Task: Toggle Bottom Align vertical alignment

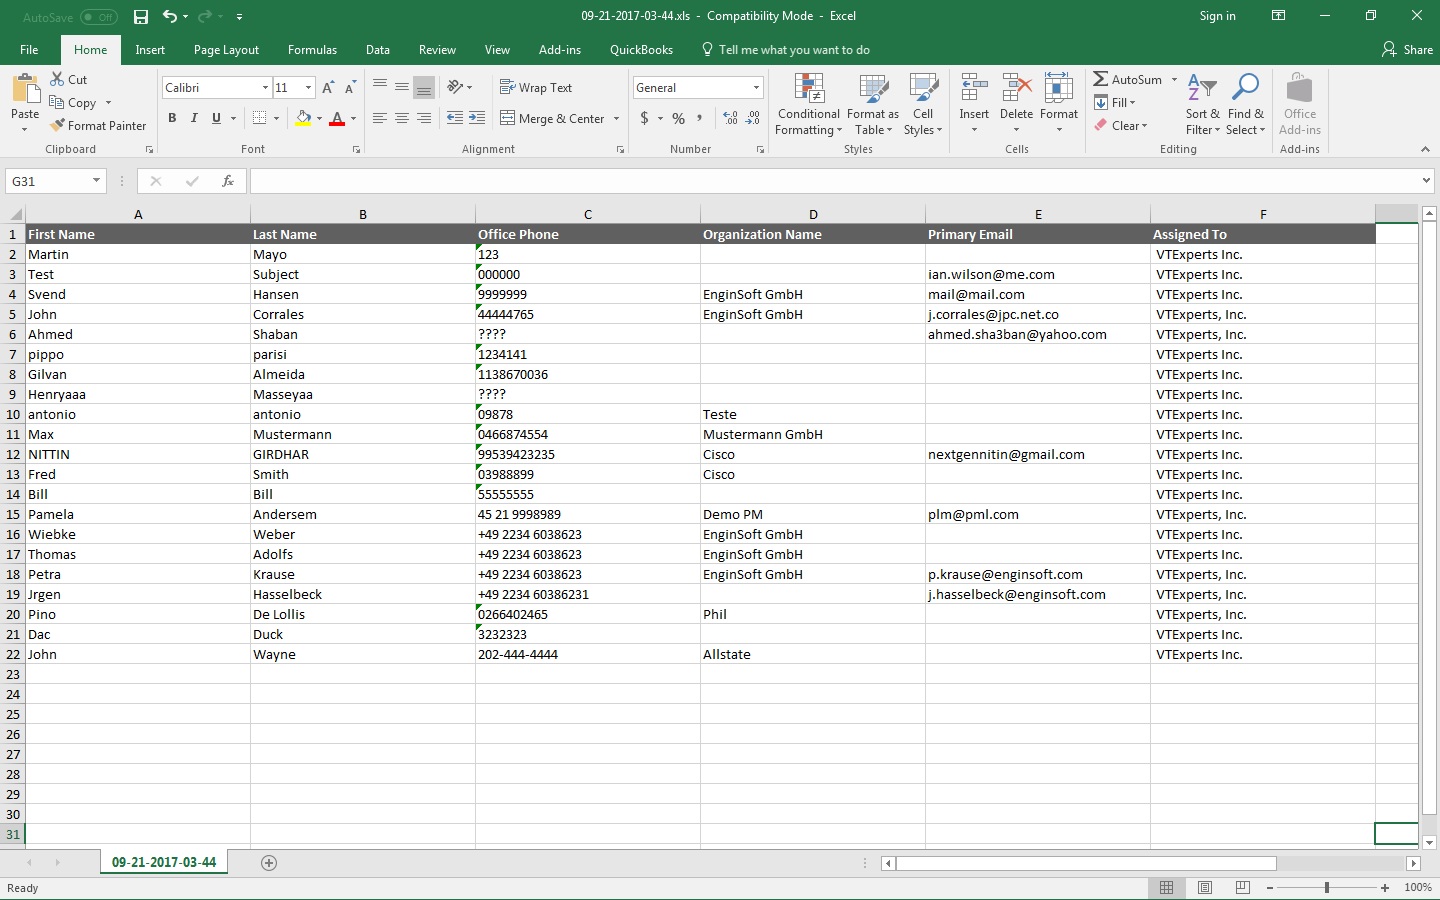Action: click(x=424, y=87)
